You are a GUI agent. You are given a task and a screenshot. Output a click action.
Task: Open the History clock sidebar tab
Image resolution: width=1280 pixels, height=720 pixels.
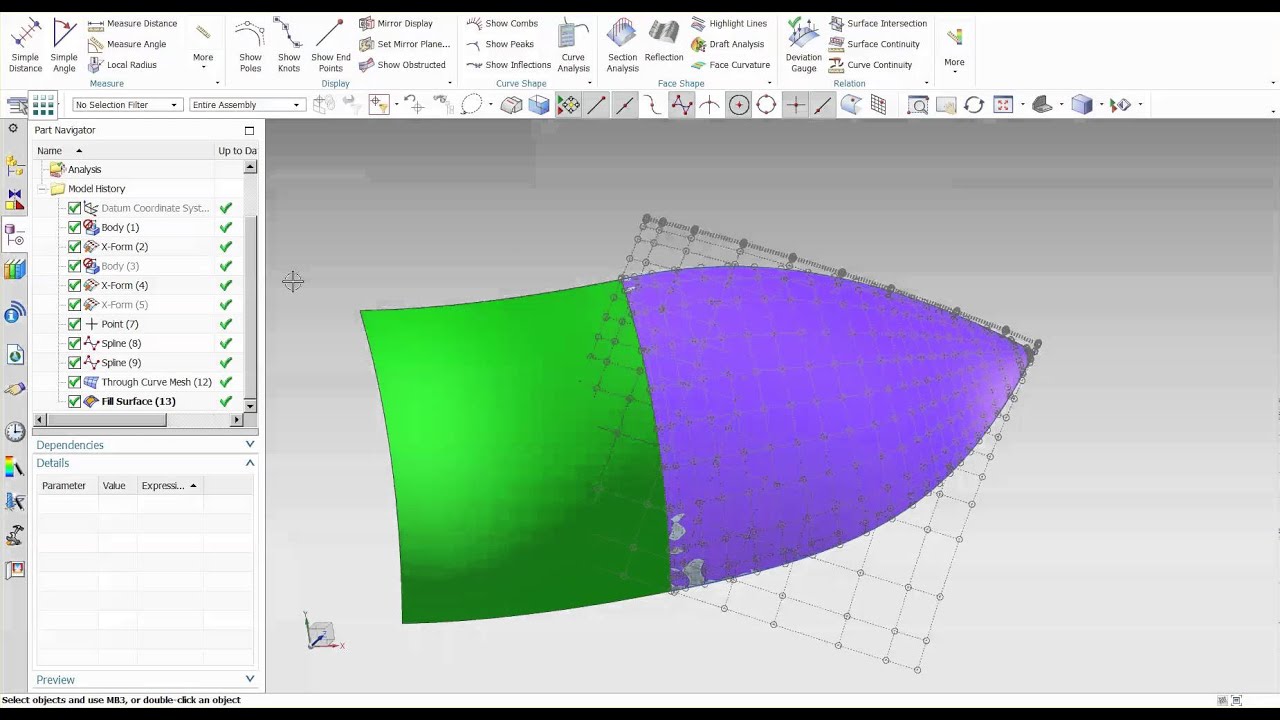click(15, 432)
